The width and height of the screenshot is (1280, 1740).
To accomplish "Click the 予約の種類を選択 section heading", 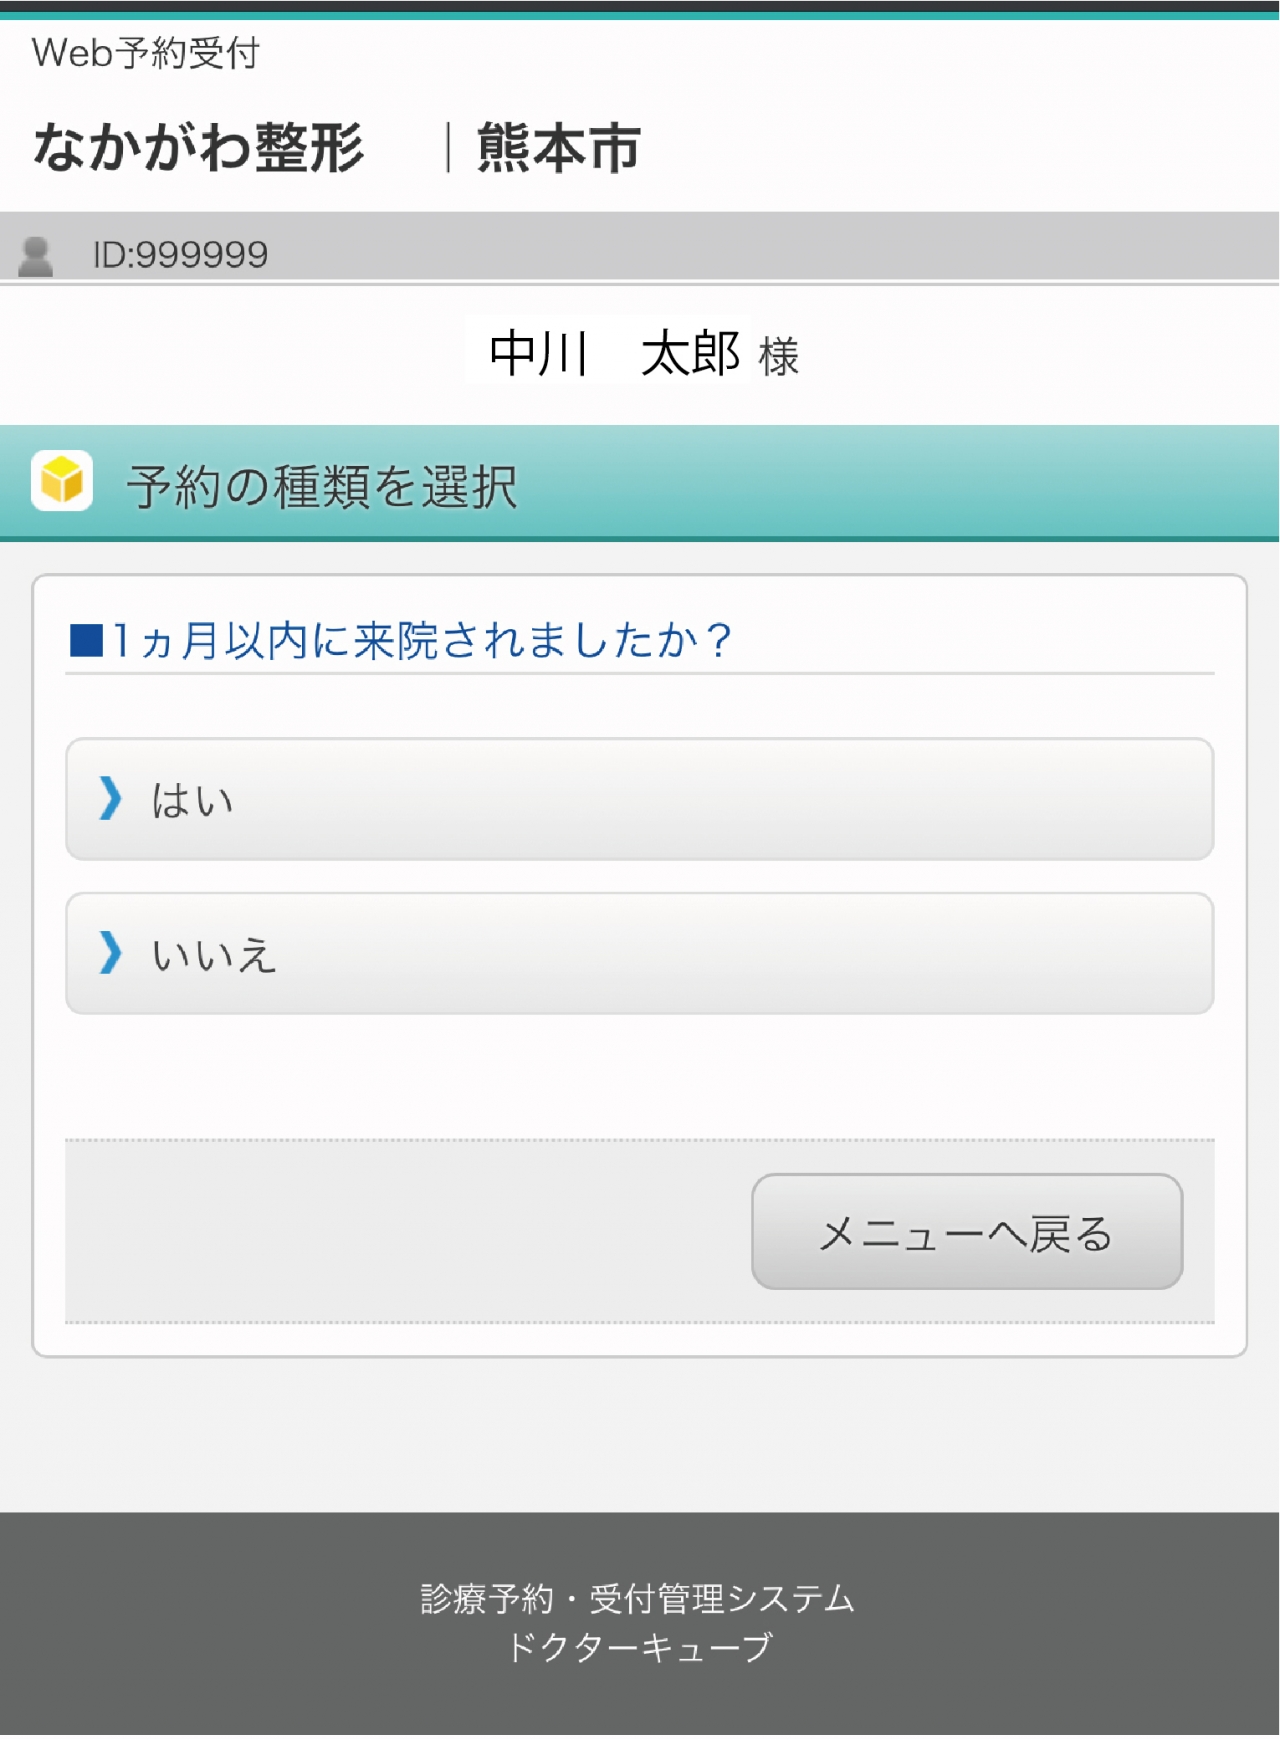I will coord(322,487).
